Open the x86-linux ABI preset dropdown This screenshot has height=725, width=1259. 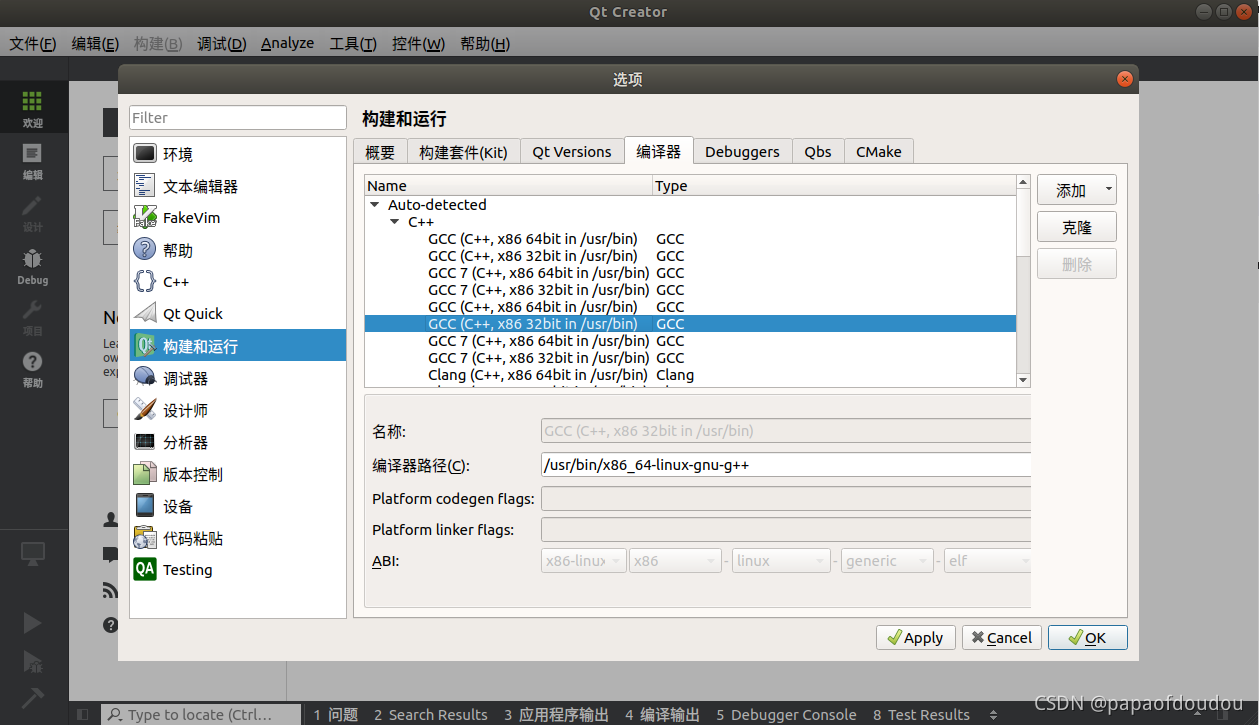coord(584,561)
